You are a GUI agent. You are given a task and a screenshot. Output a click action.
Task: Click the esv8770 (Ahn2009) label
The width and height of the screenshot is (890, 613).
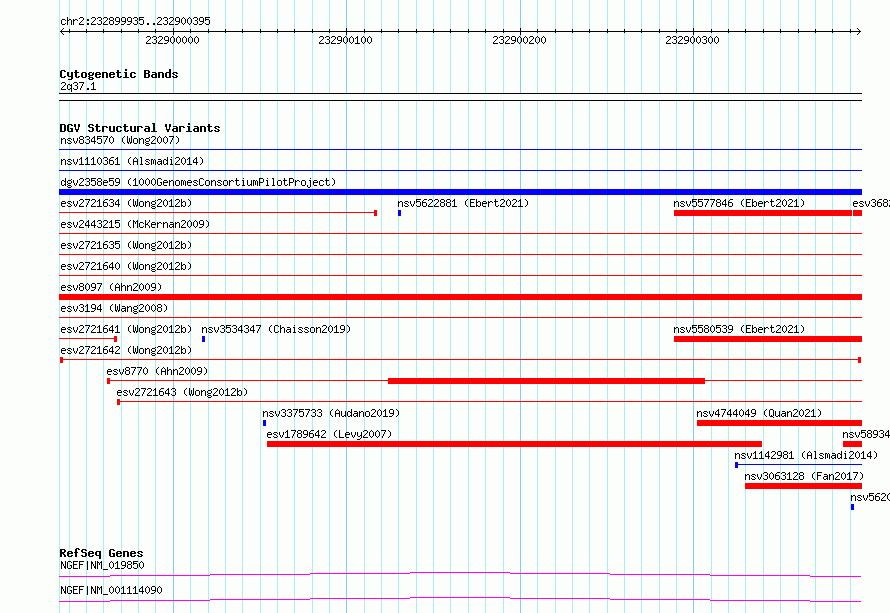click(157, 371)
